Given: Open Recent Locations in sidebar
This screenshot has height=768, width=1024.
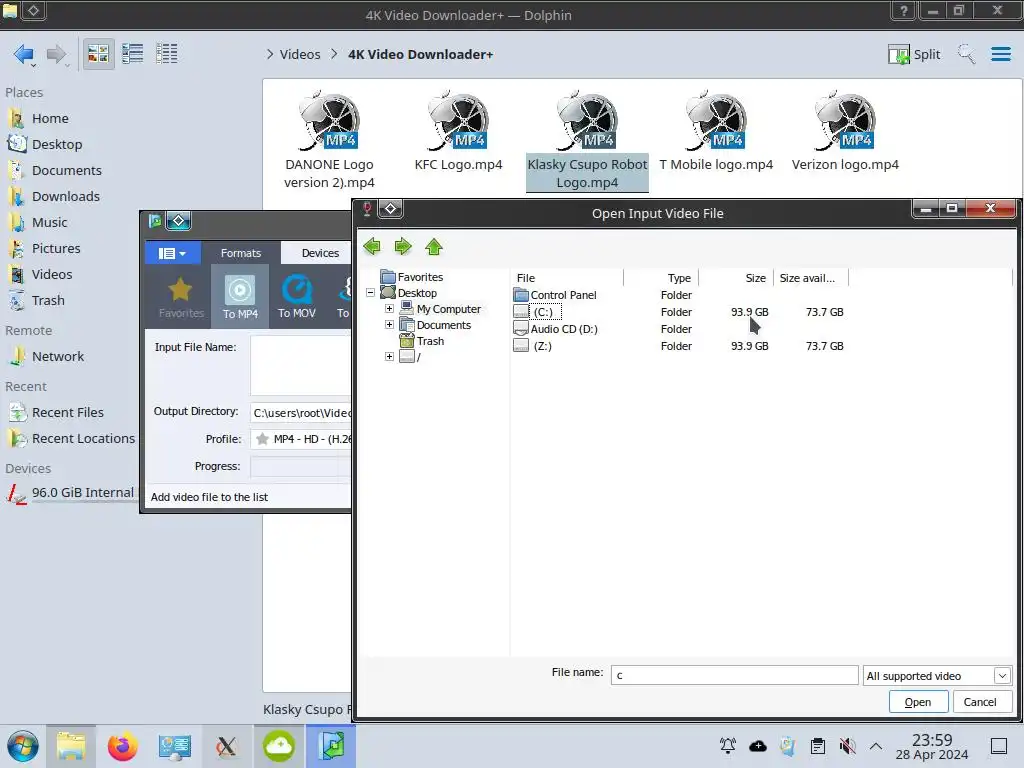Looking at the screenshot, I should coord(83,439).
